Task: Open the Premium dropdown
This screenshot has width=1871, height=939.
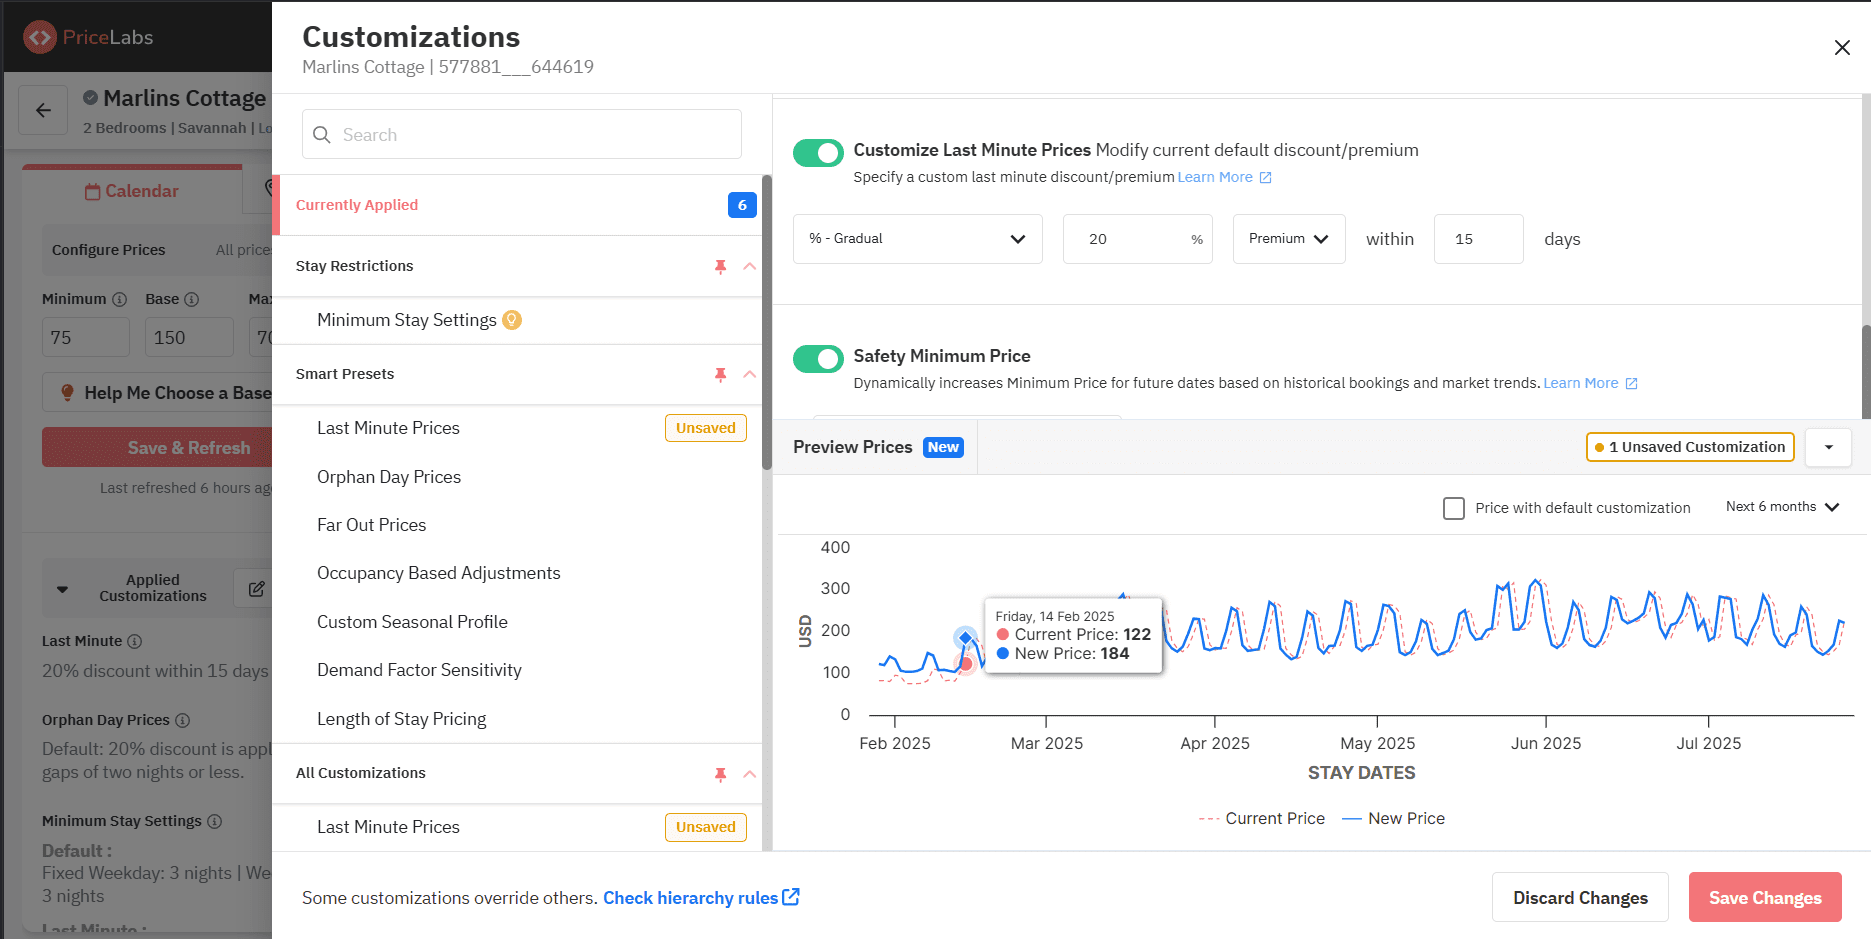Action: point(1288,238)
